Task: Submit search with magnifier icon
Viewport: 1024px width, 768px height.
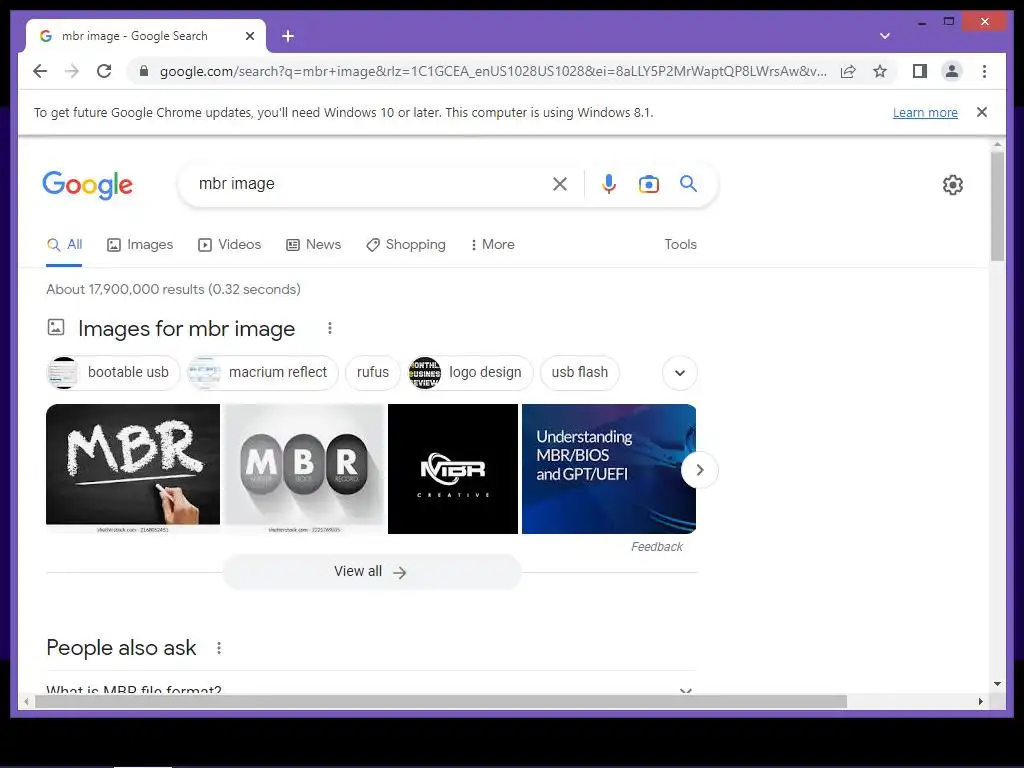Action: tap(688, 184)
